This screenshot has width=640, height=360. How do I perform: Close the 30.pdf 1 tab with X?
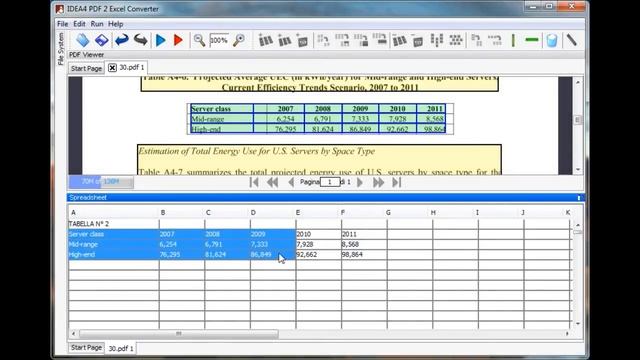[112, 68]
